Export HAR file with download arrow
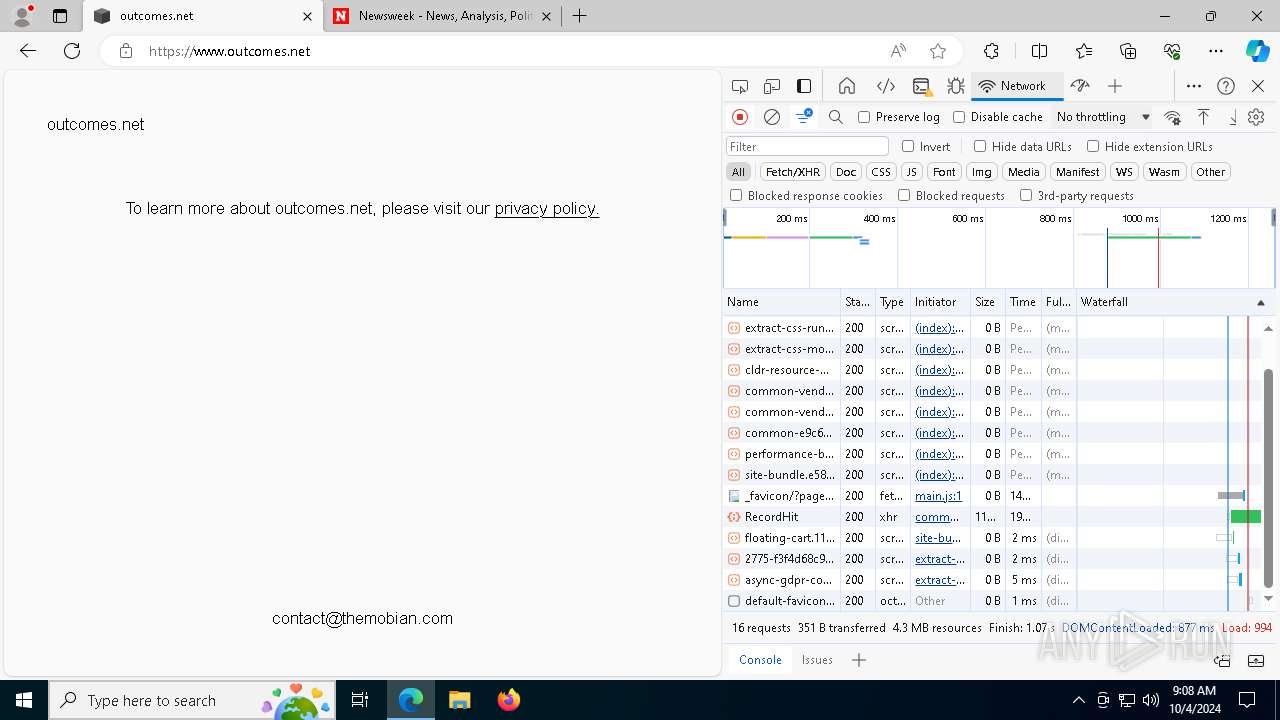The image size is (1280, 720). (1232, 117)
